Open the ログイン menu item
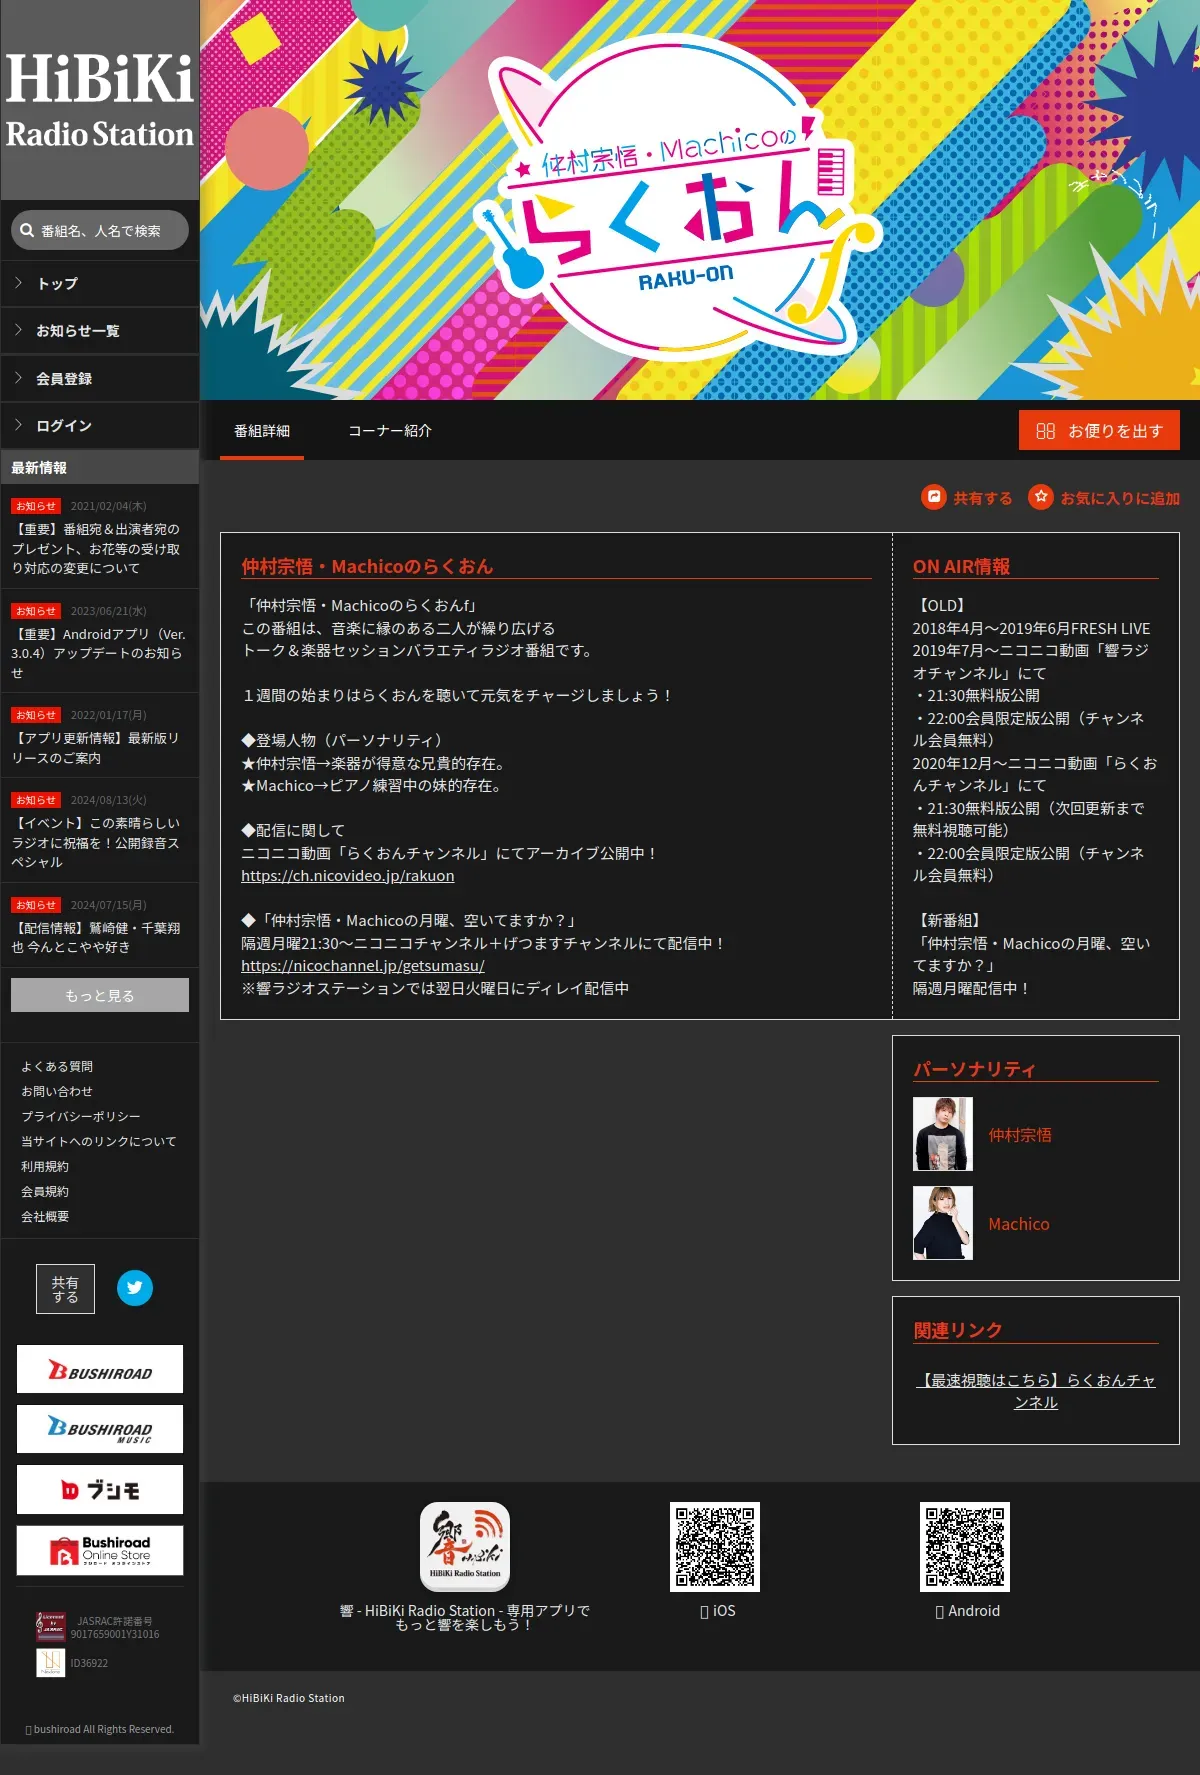This screenshot has width=1200, height=1775. (x=100, y=426)
